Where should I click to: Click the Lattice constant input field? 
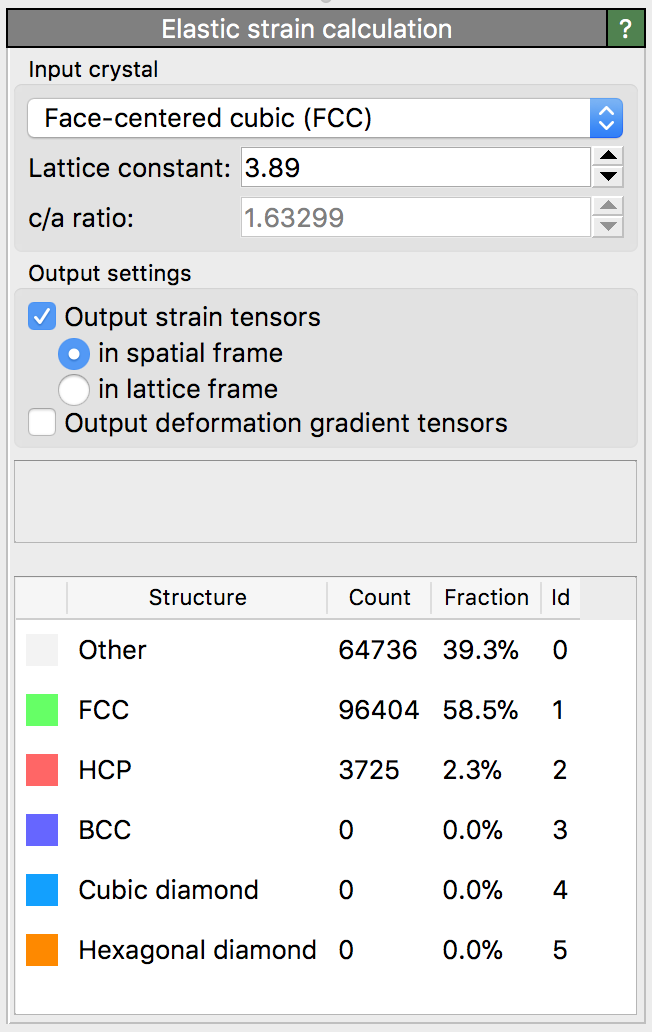tap(415, 167)
